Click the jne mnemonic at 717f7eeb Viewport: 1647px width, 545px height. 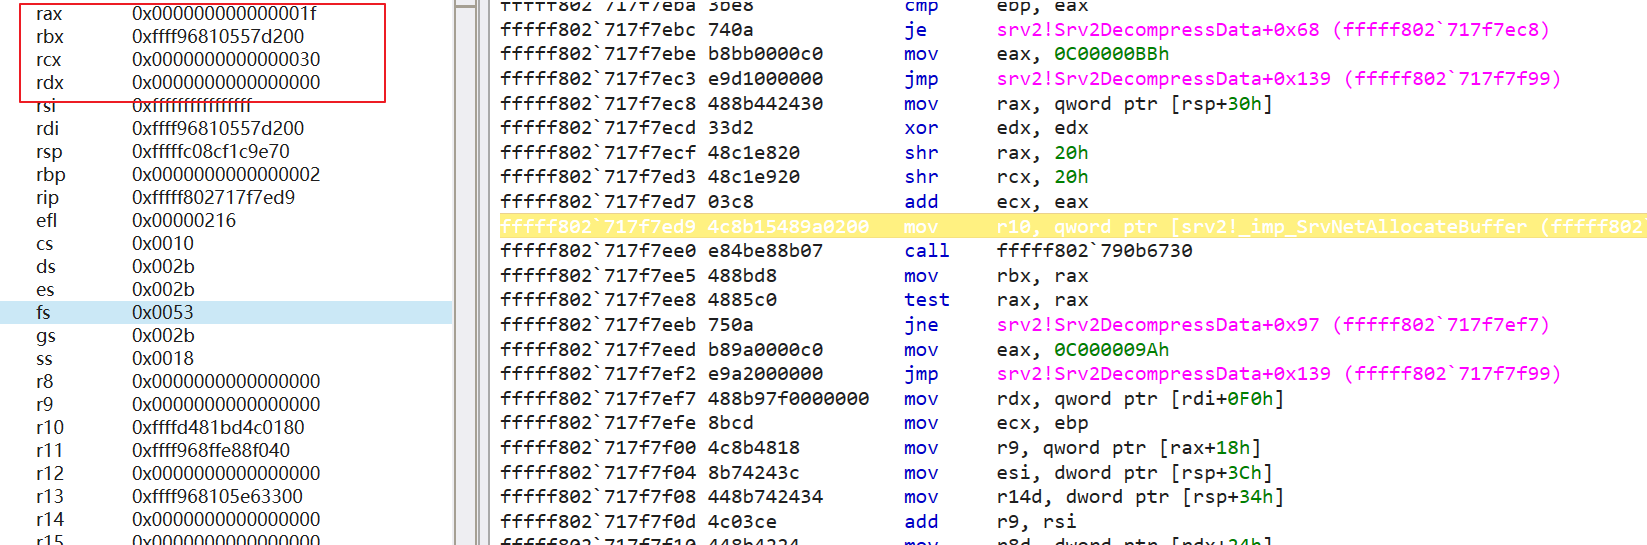[x=921, y=325]
